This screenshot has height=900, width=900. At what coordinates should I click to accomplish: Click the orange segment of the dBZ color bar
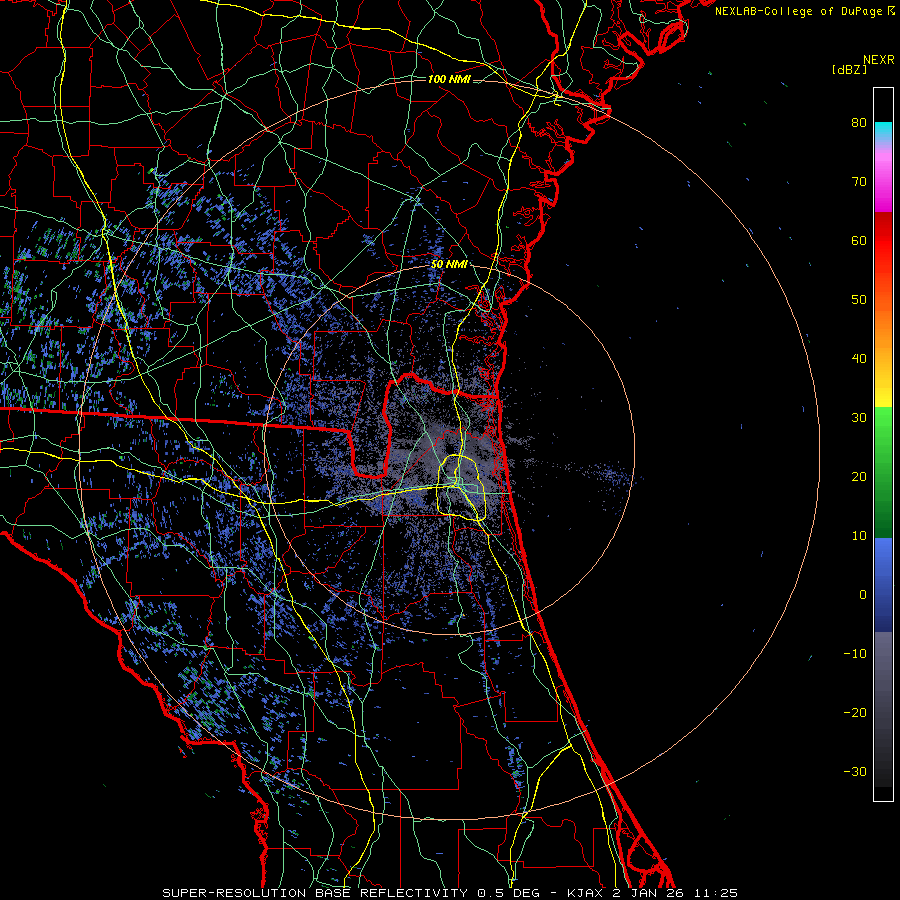[x=883, y=330]
